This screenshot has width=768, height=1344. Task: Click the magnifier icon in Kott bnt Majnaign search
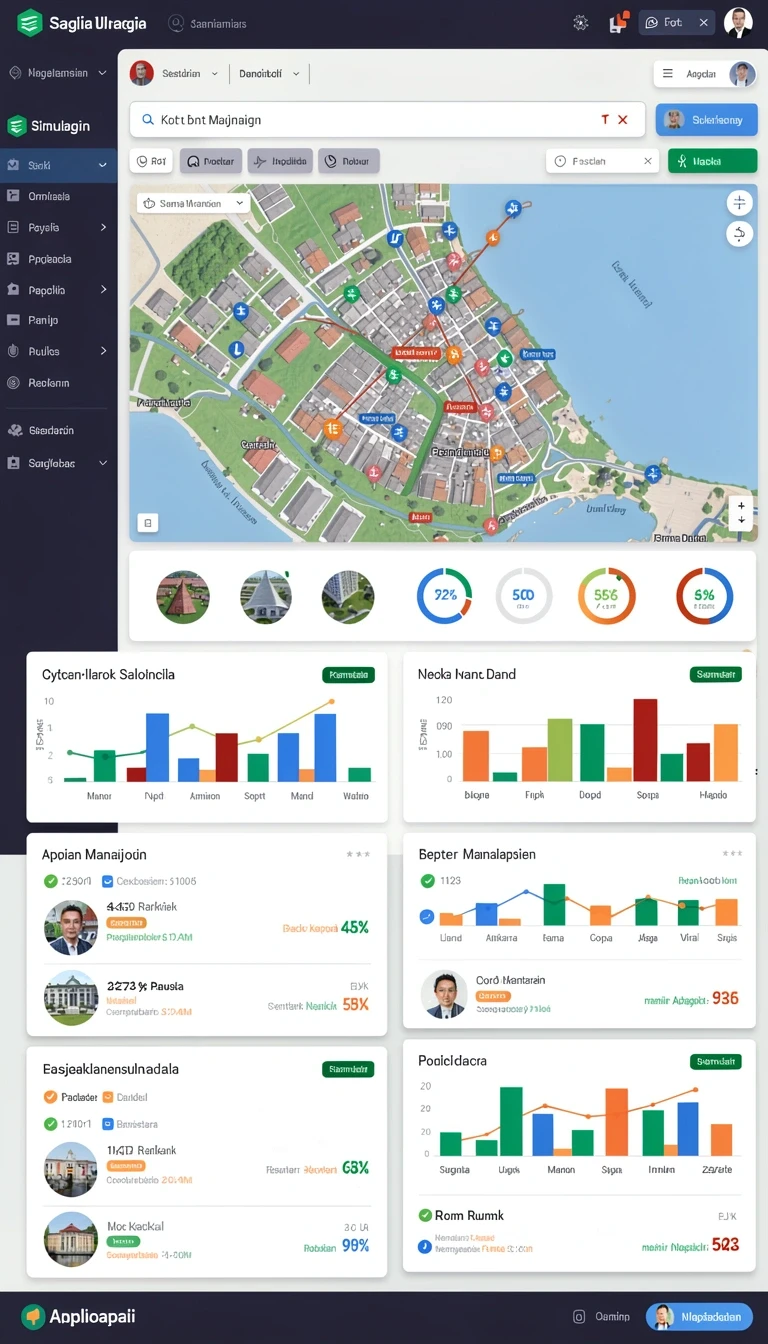pyautogui.click(x=148, y=119)
